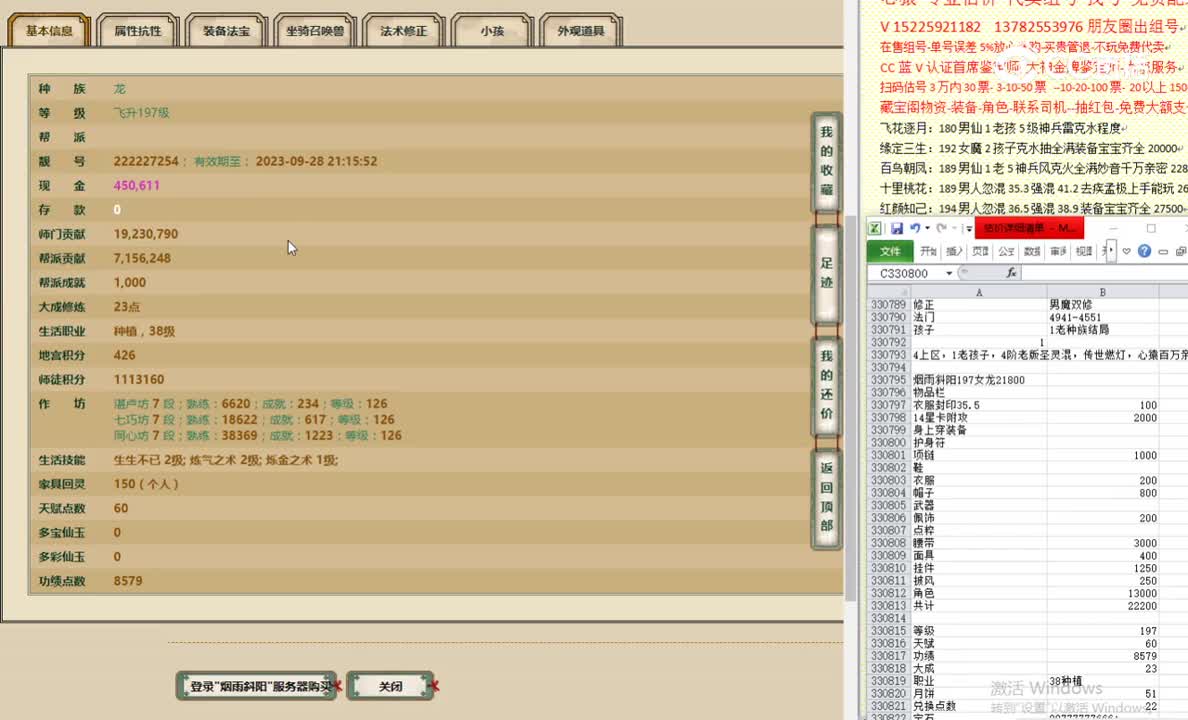Click the heart-shaped favorite icon near ribbon tabs

1127,251
